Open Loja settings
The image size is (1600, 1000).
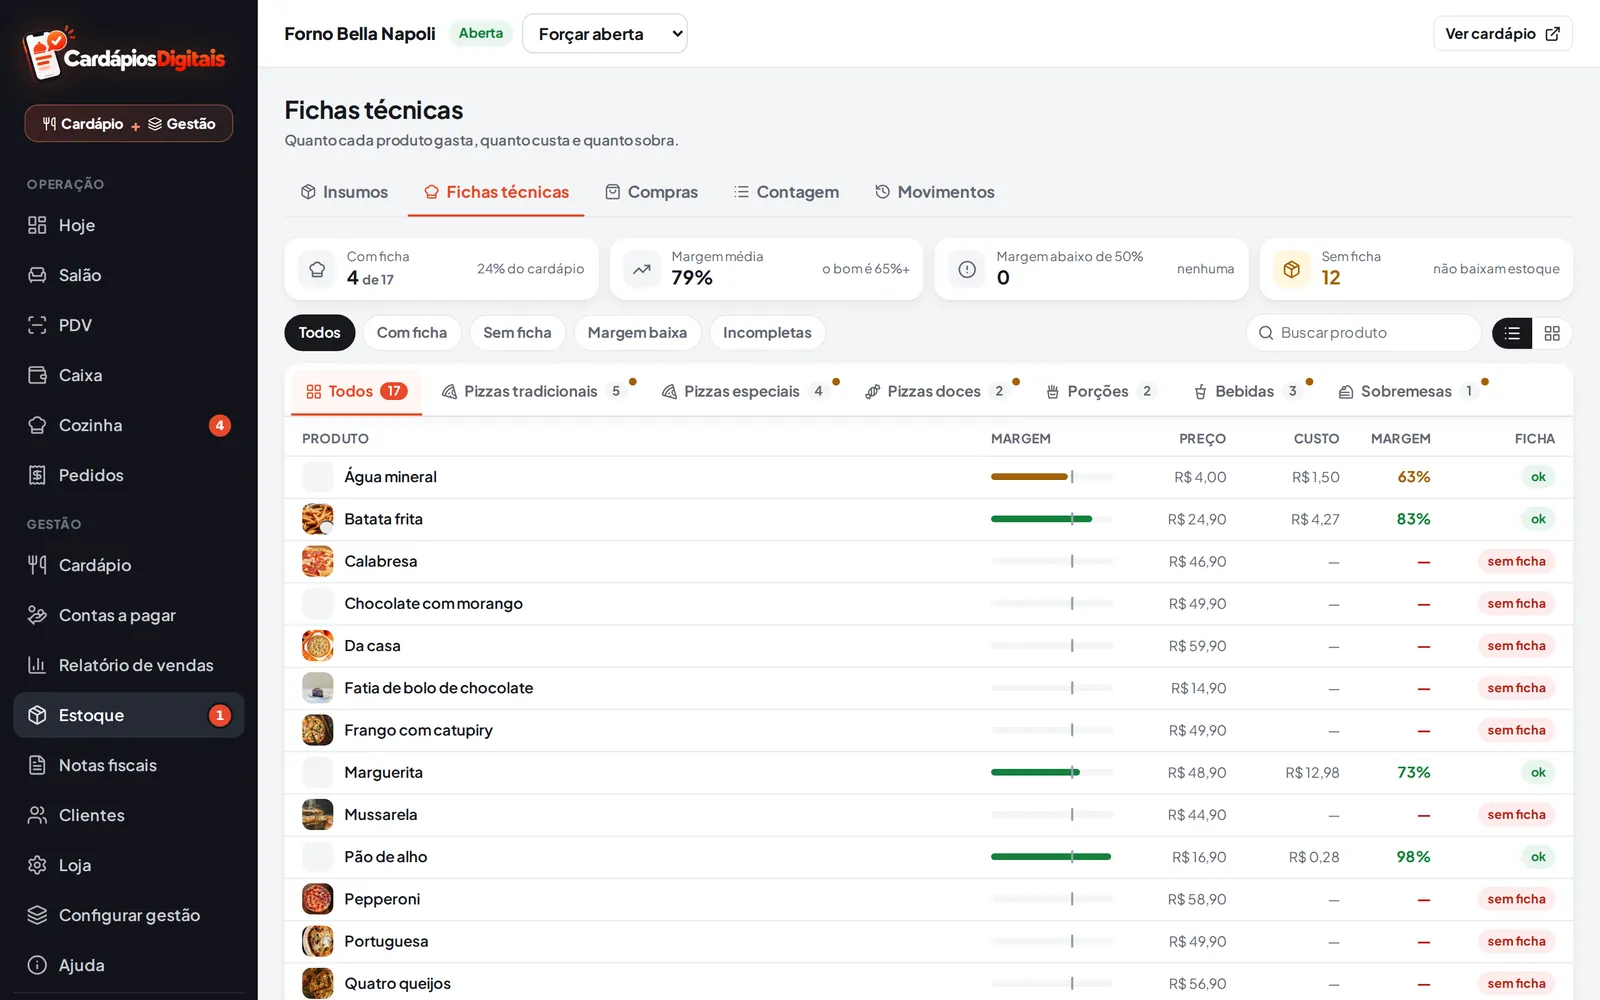[x=128, y=865]
